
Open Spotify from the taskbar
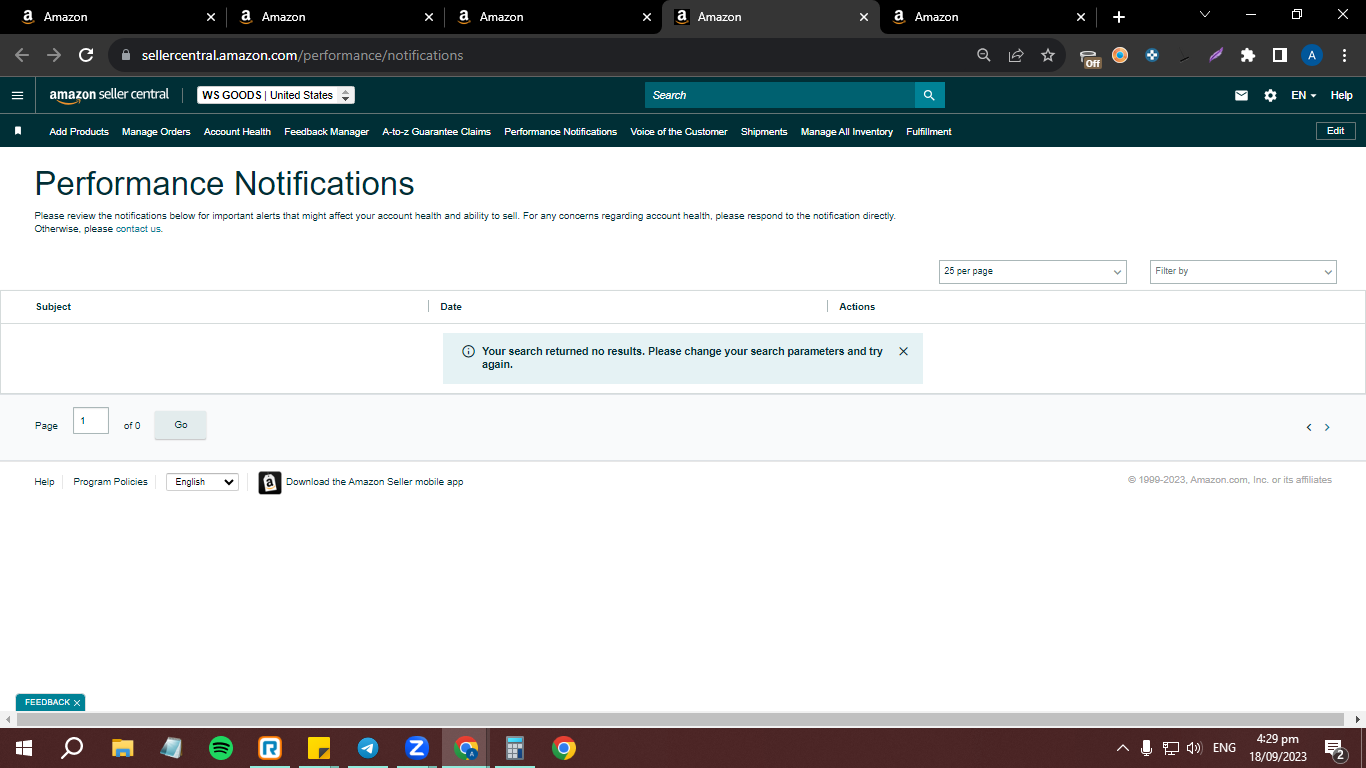tap(221, 748)
